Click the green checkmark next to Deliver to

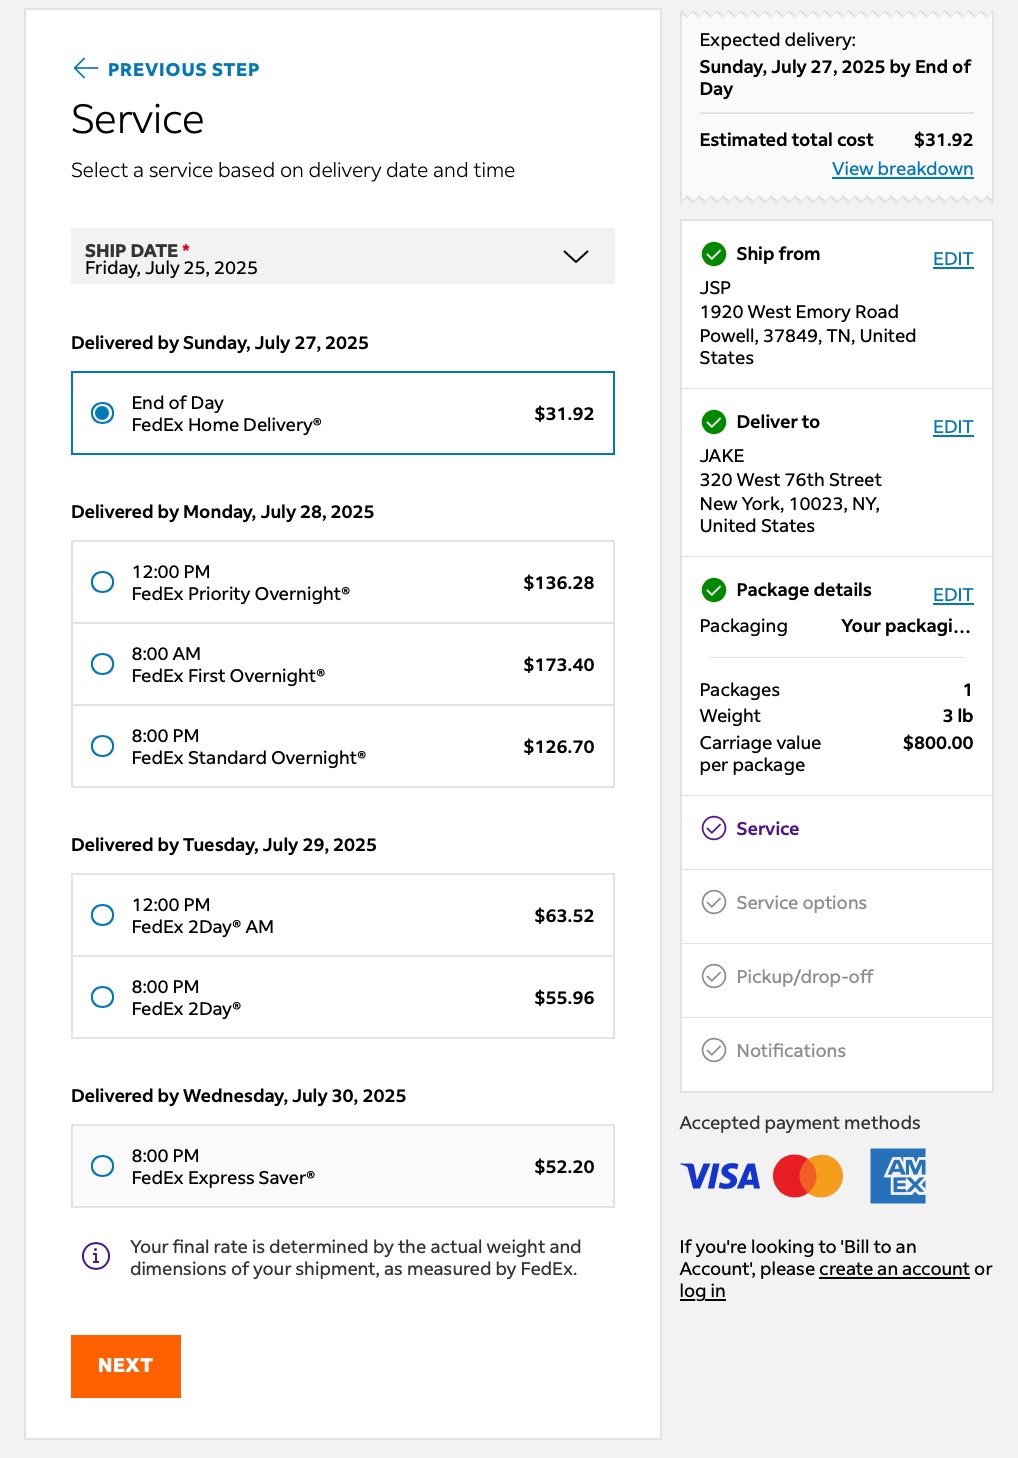point(714,422)
